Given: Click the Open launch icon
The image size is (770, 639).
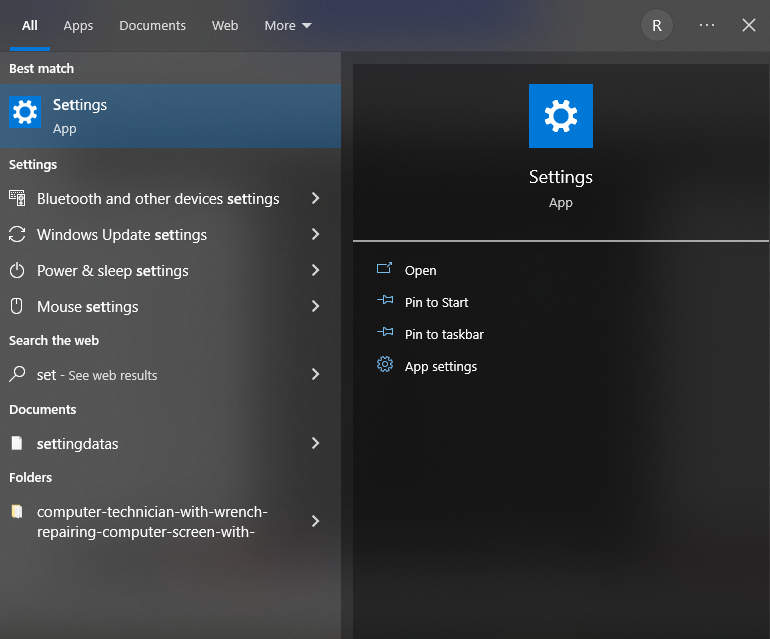Looking at the screenshot, I should tap(385, 268).
